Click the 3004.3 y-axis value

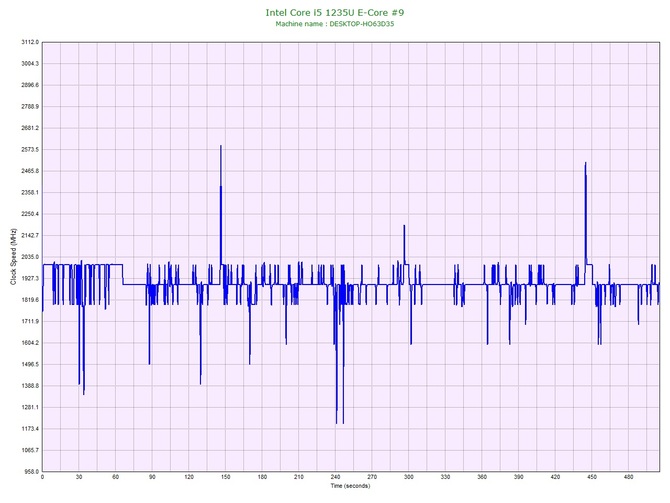tap(30, 64)
